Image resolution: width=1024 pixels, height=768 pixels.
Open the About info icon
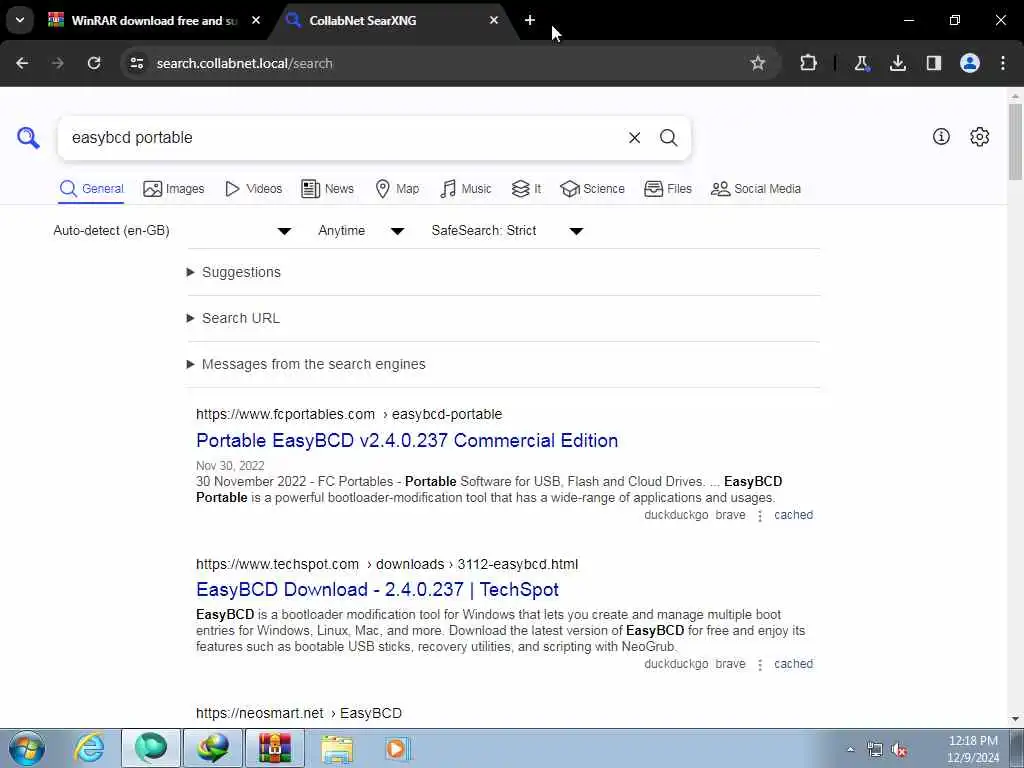(941, 136)
